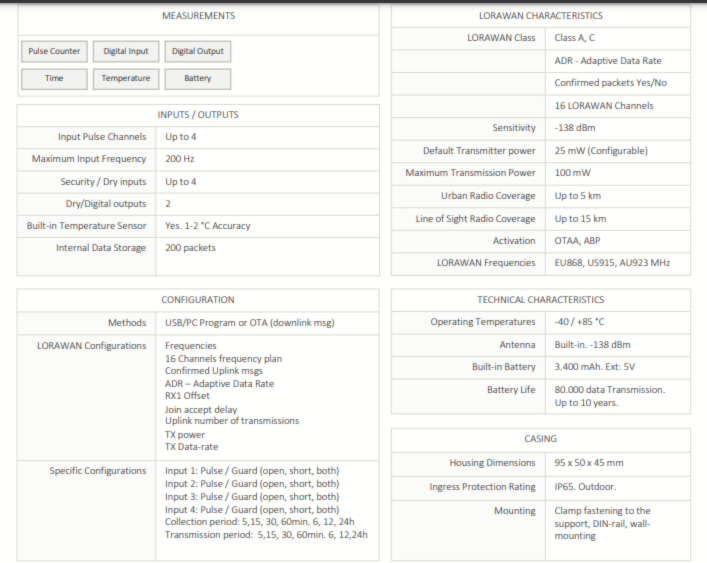Click the TX Data-rate line
The height and width of the screenshot is (563, 707).
click(191, 447)
